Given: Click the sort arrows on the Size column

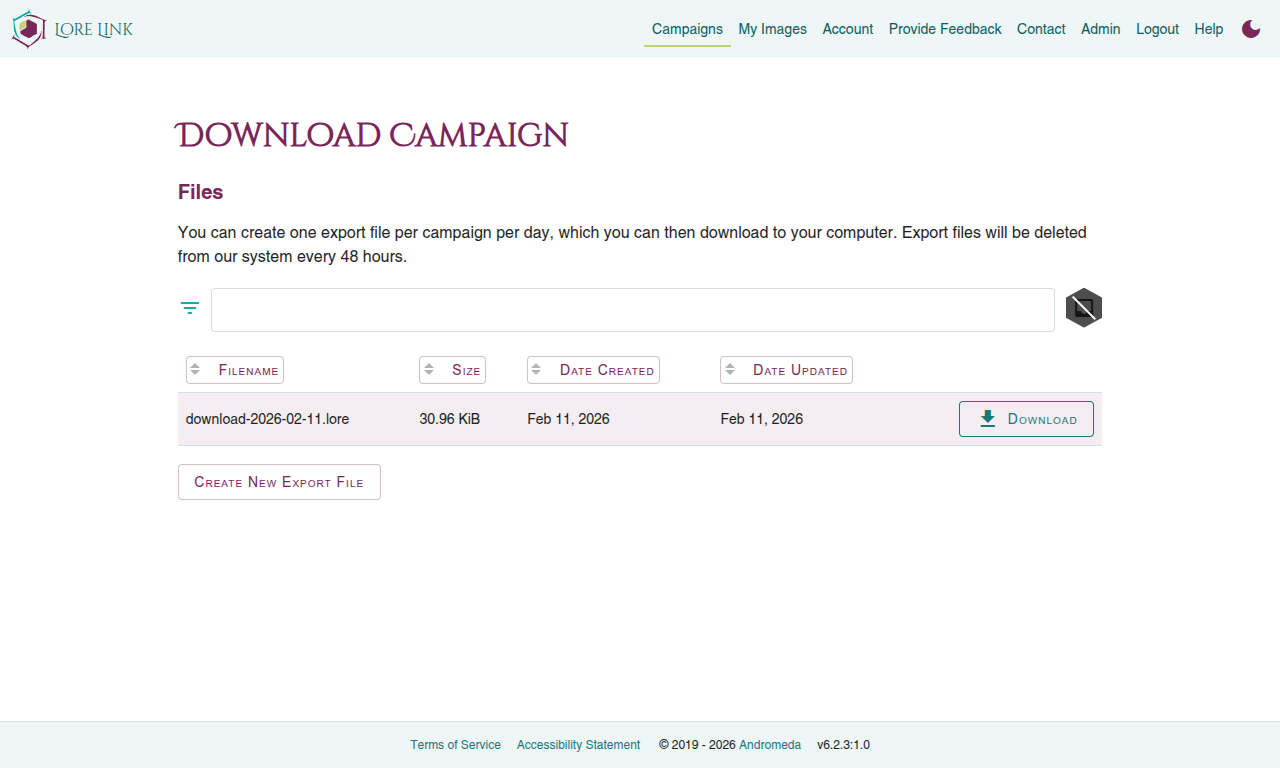Looking at the screenshot, I should tap(429, 369).
